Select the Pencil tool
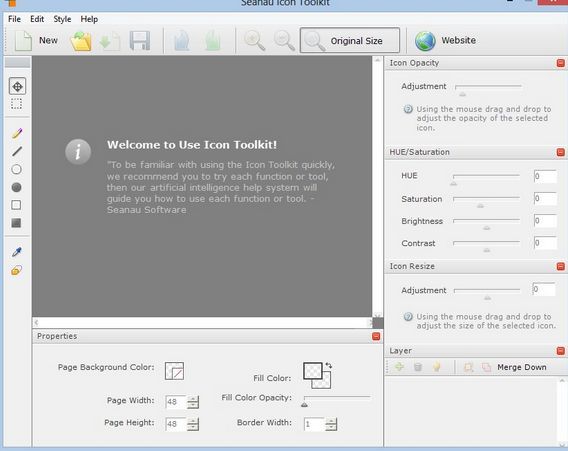568x451 pixels. 17,133
